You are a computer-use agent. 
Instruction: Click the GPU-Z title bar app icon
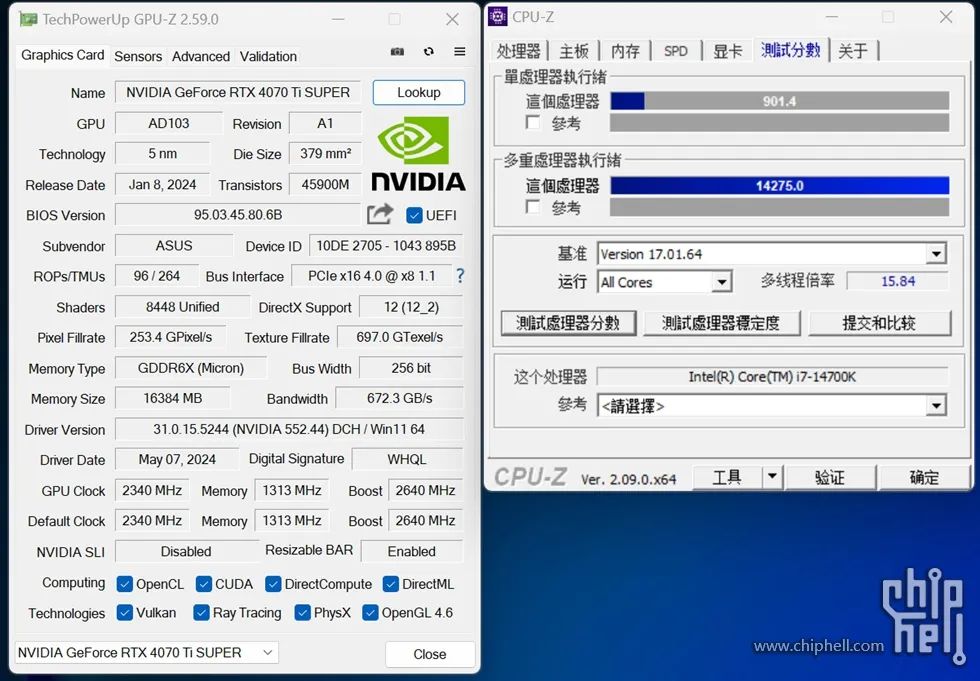tap(28, 19)
